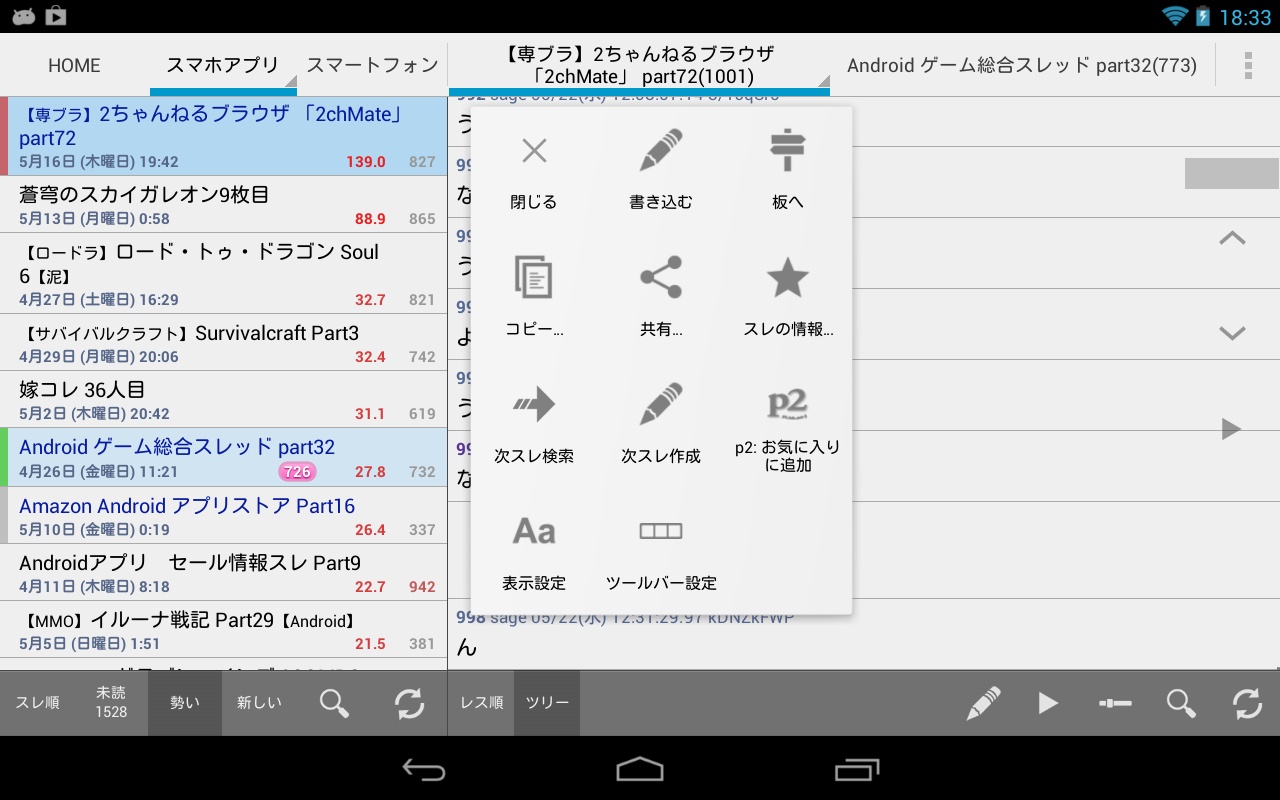Open スマホアプリ tab dropdown

(x=223, y=66)
